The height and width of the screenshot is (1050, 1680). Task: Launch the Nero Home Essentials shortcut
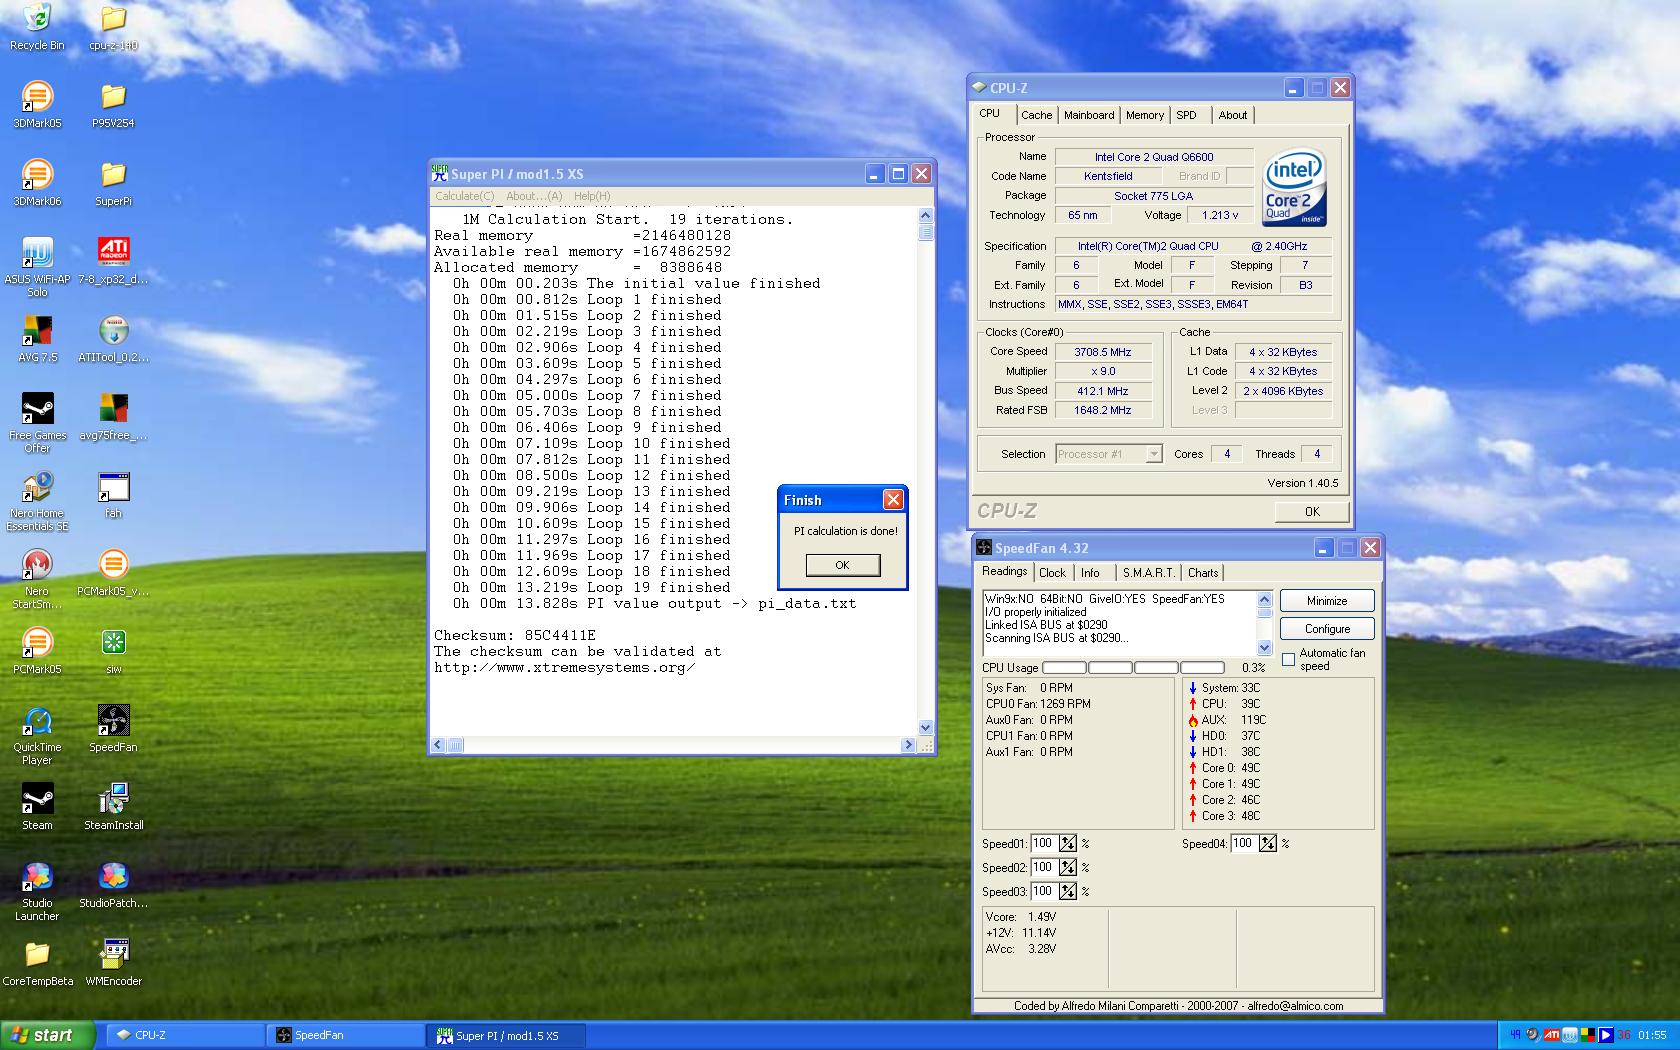pyautogui.click(x=37, y=487)
